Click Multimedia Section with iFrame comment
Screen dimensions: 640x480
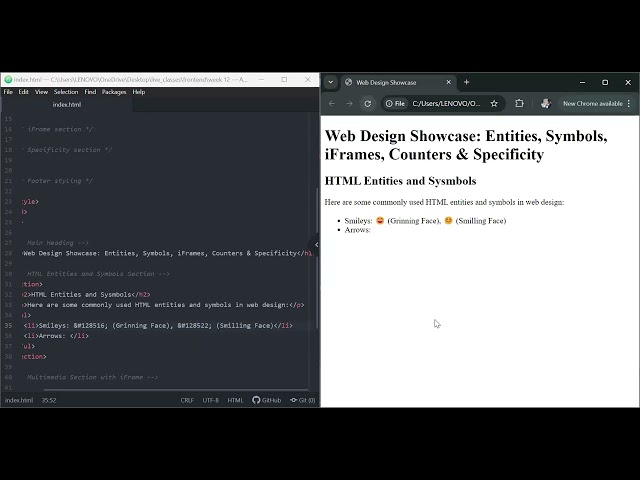click(91, 377)
